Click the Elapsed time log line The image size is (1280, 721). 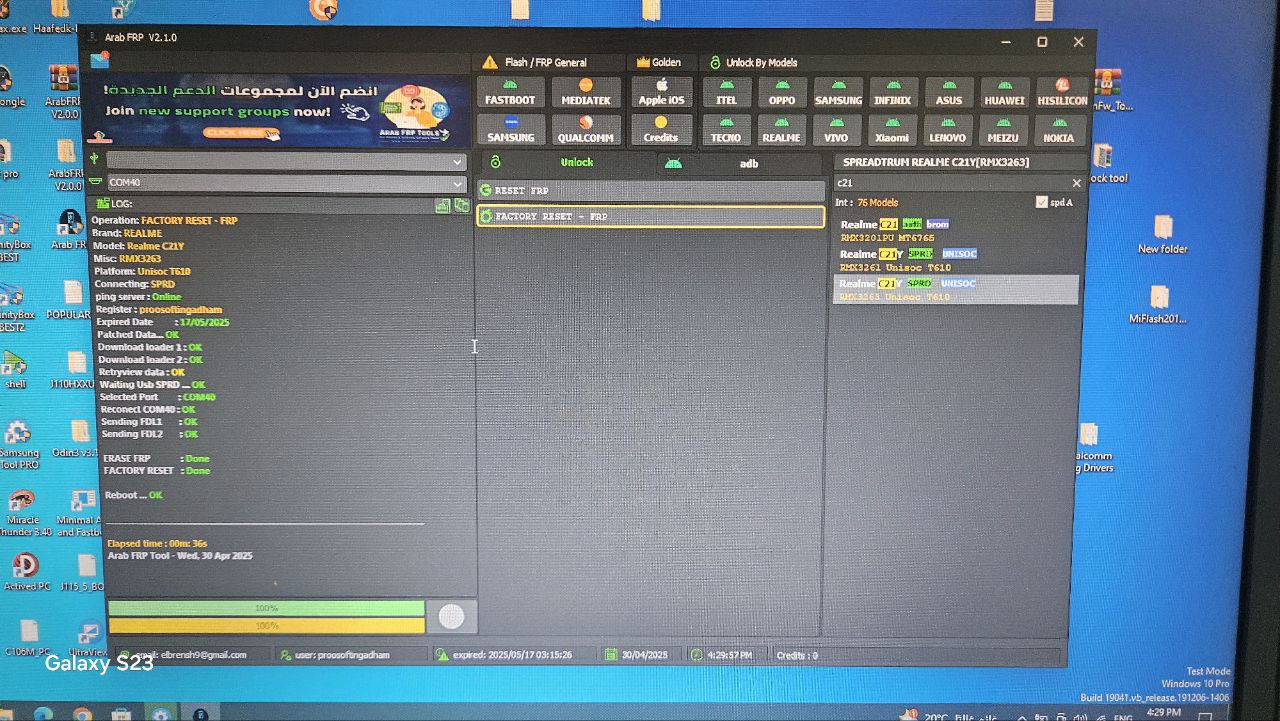pyautogui.click(x=157, y=543)
